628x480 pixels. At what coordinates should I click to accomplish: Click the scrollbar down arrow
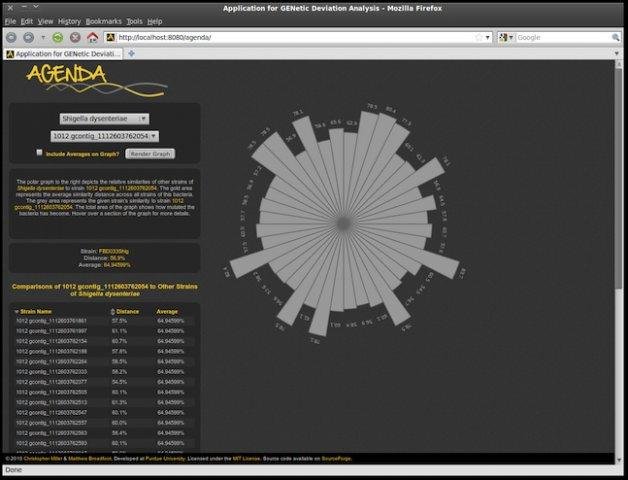click(x=619, y=460)
